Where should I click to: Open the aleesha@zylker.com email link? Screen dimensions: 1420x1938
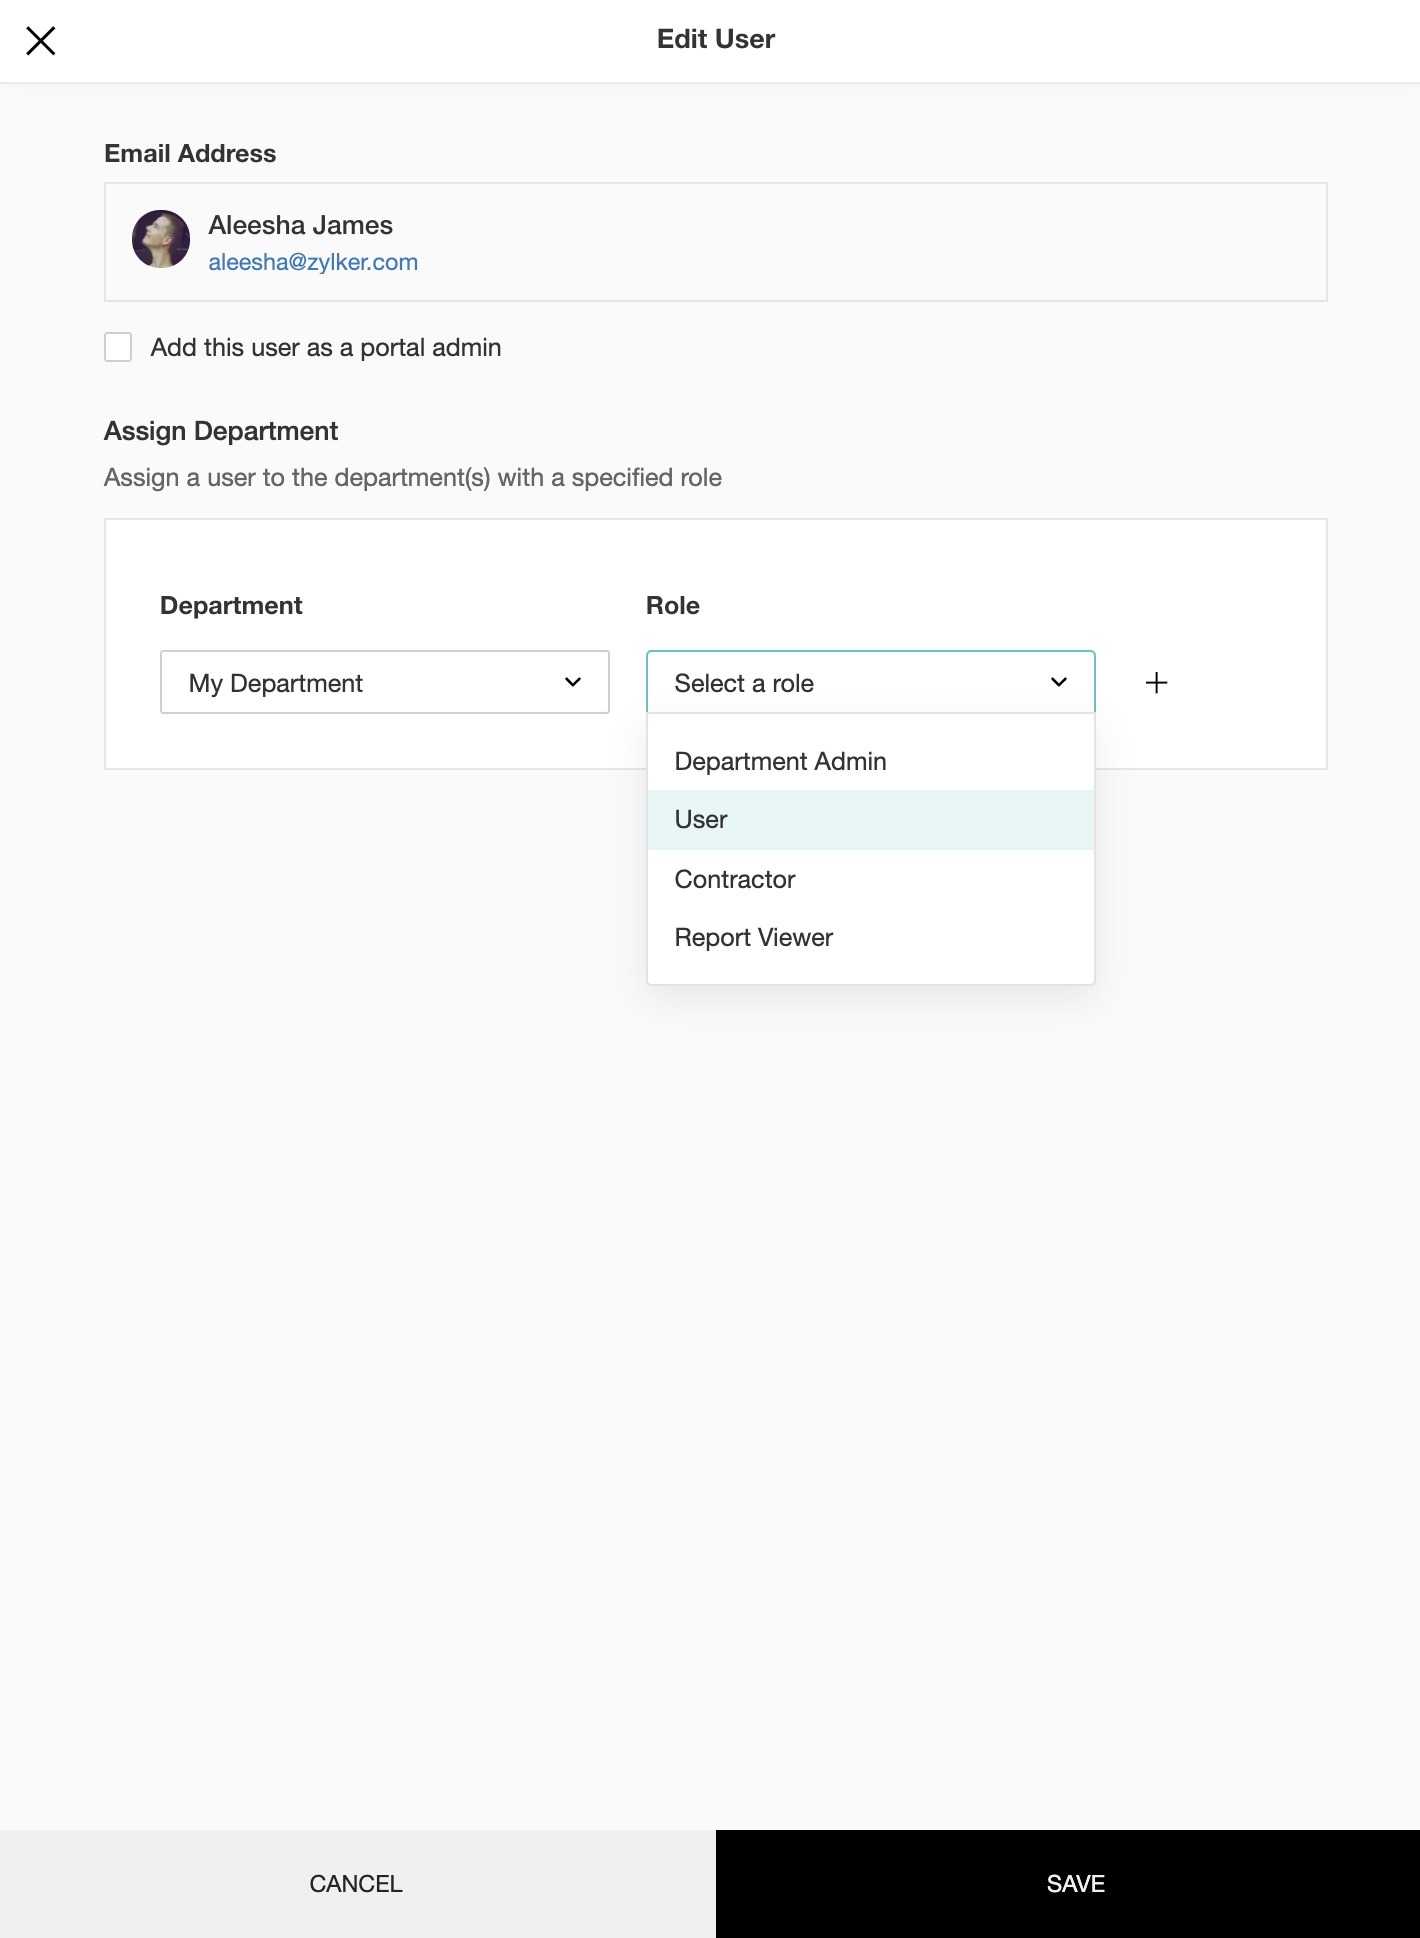point(313,262)
